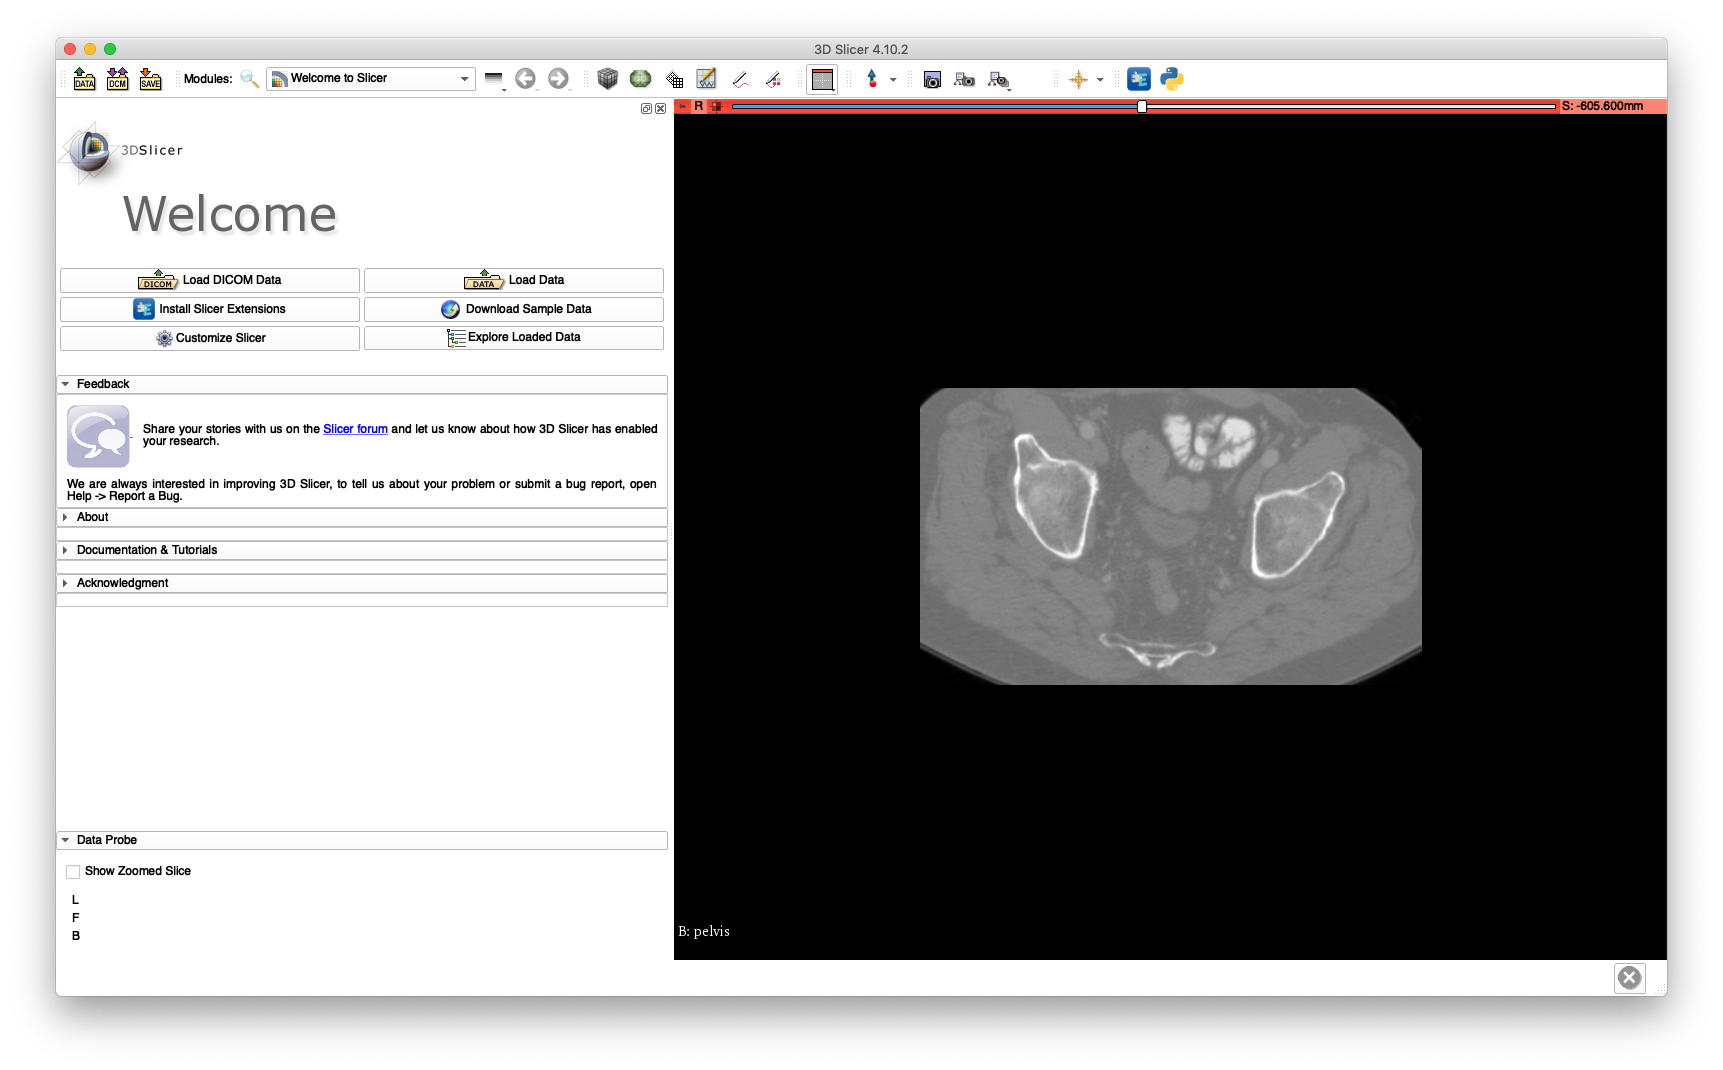Close the module panel
The image size is (1723, 1070).
(x=660, y=109)
